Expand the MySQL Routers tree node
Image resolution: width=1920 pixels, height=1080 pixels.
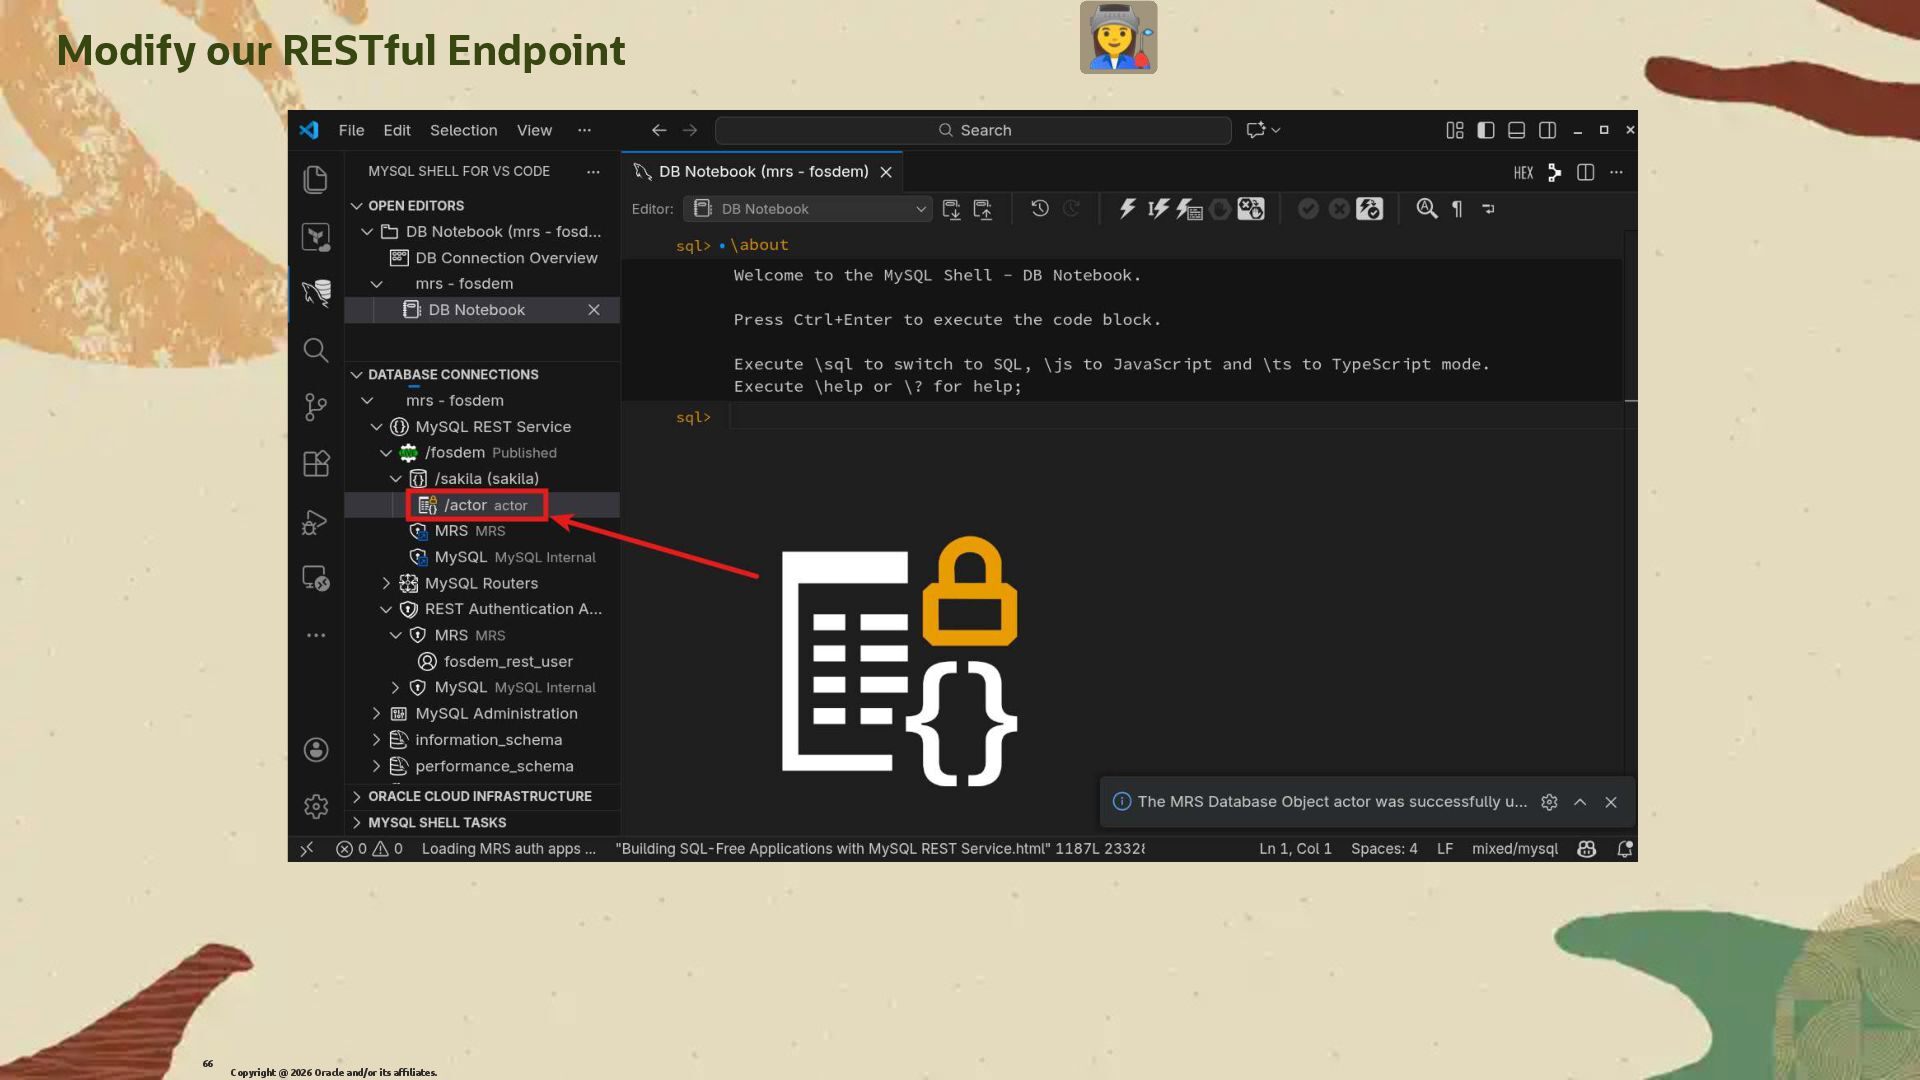tap(386, 583)
